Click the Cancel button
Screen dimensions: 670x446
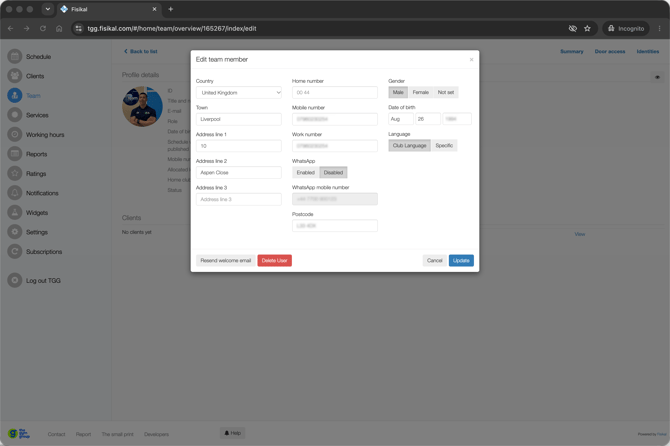coord(435,261)
